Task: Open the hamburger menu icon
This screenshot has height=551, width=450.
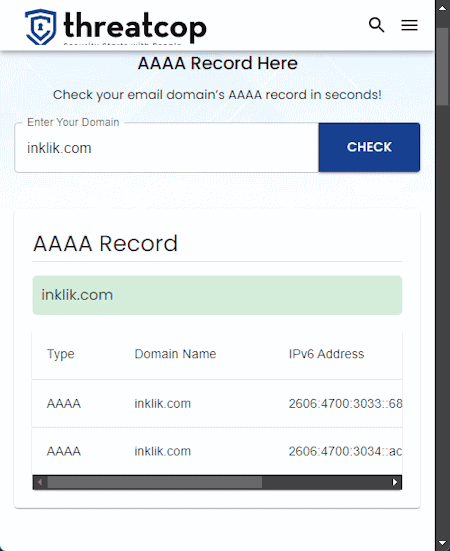Action: (409, 25)
